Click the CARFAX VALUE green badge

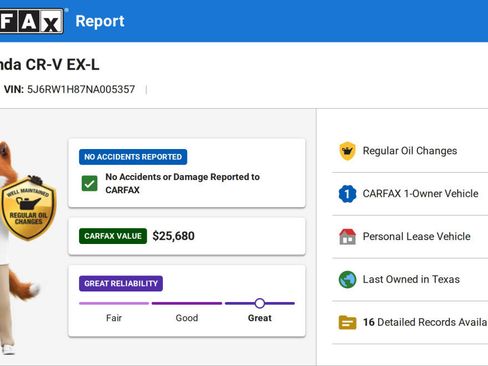pos(113,236)
